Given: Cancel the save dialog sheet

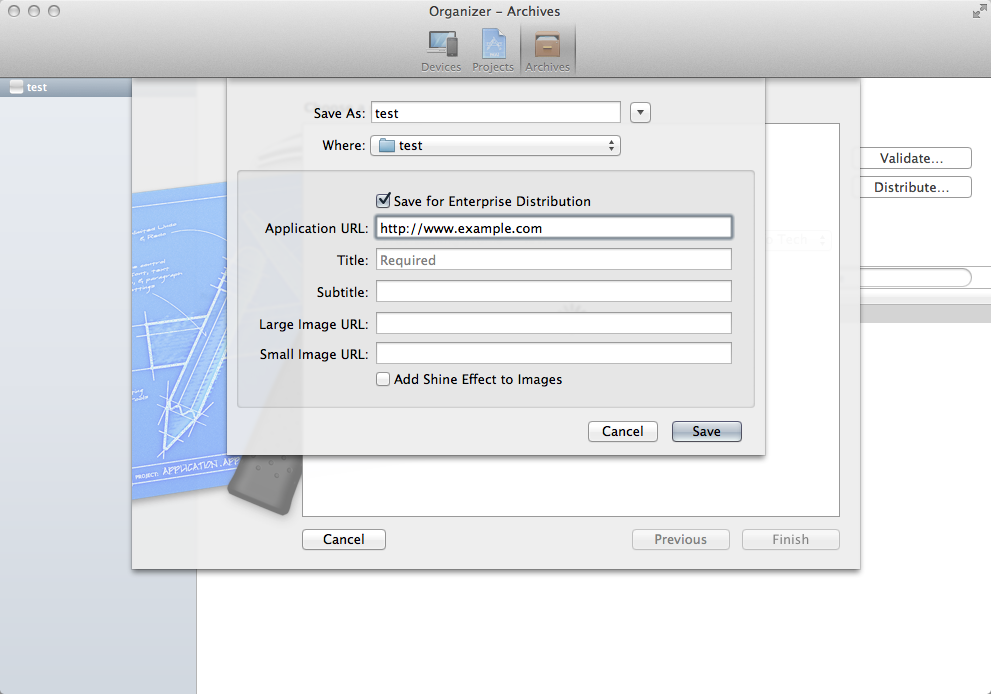Looking at the screenshot, I should click(622, 431).
